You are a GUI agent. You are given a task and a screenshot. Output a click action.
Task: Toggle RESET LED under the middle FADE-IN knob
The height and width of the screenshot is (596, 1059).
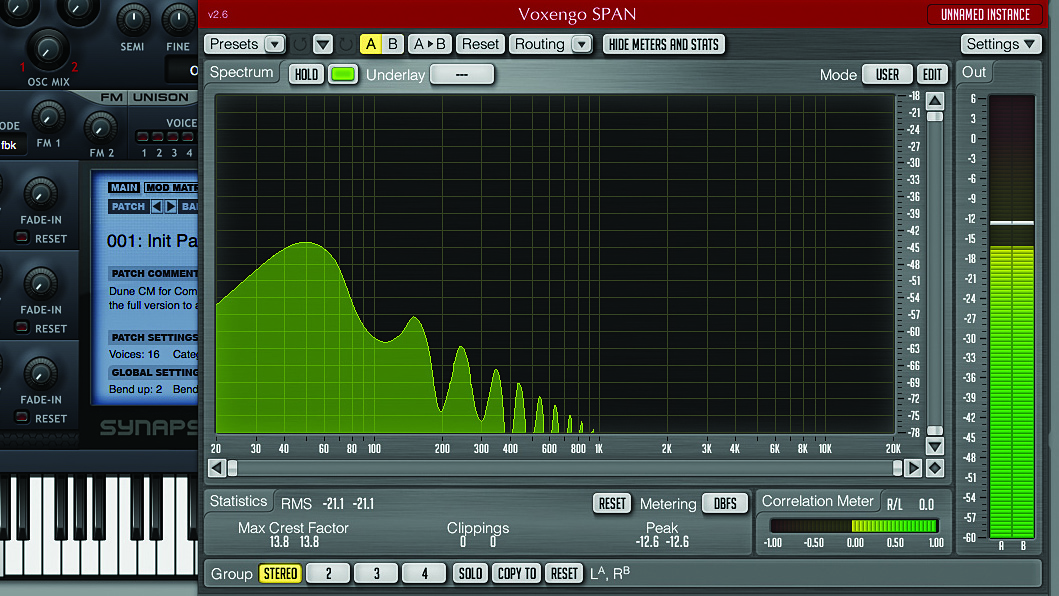coord(22,328)
